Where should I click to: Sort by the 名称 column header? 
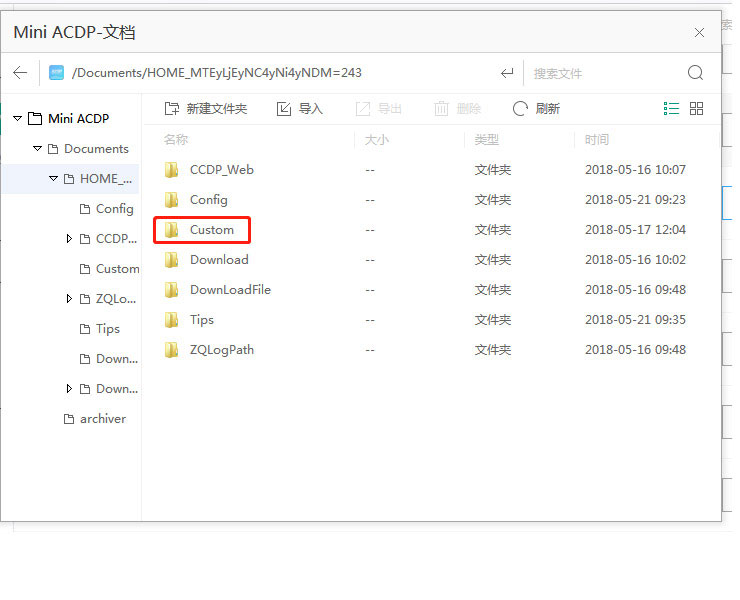176,140
